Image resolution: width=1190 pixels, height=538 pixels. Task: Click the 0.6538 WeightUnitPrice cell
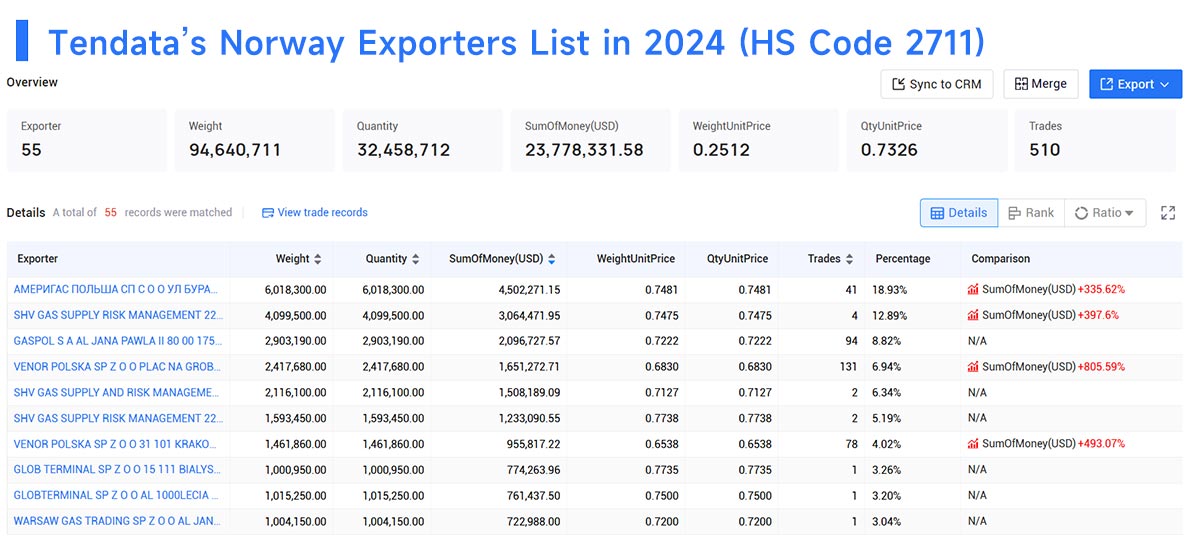(x=661, y=444)
